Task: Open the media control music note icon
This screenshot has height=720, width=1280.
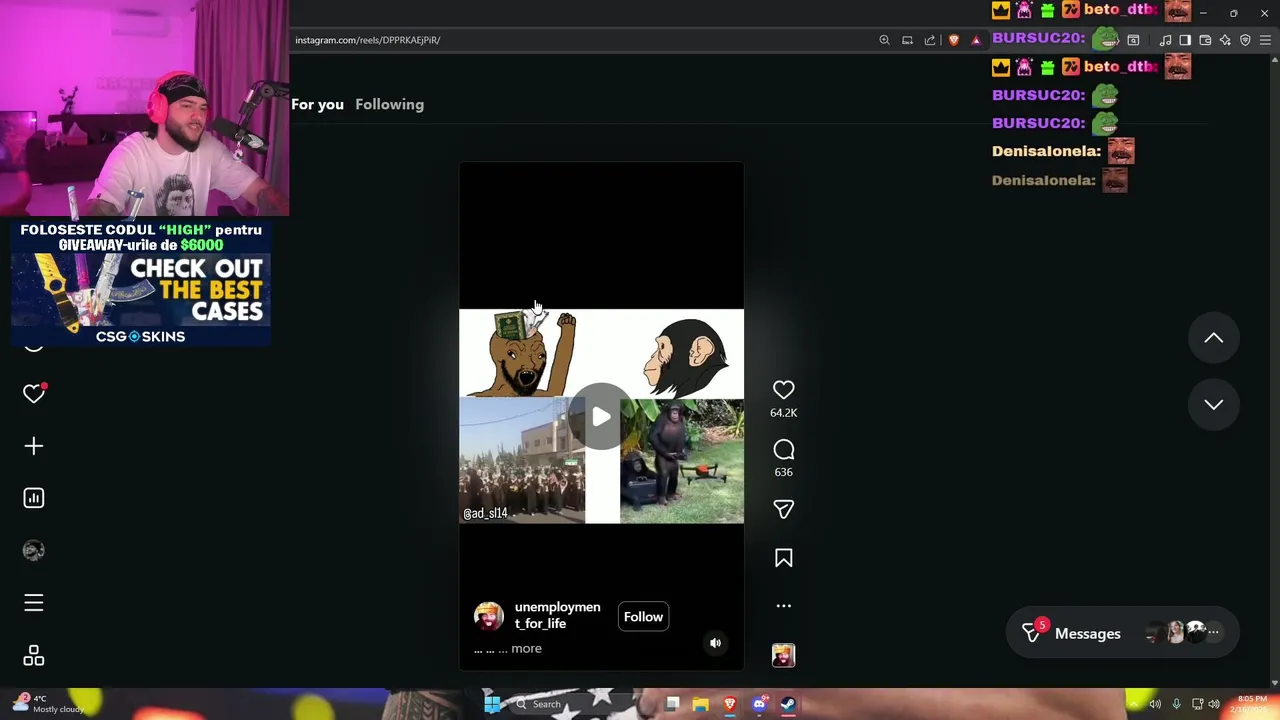Action: click(1165, 40)
